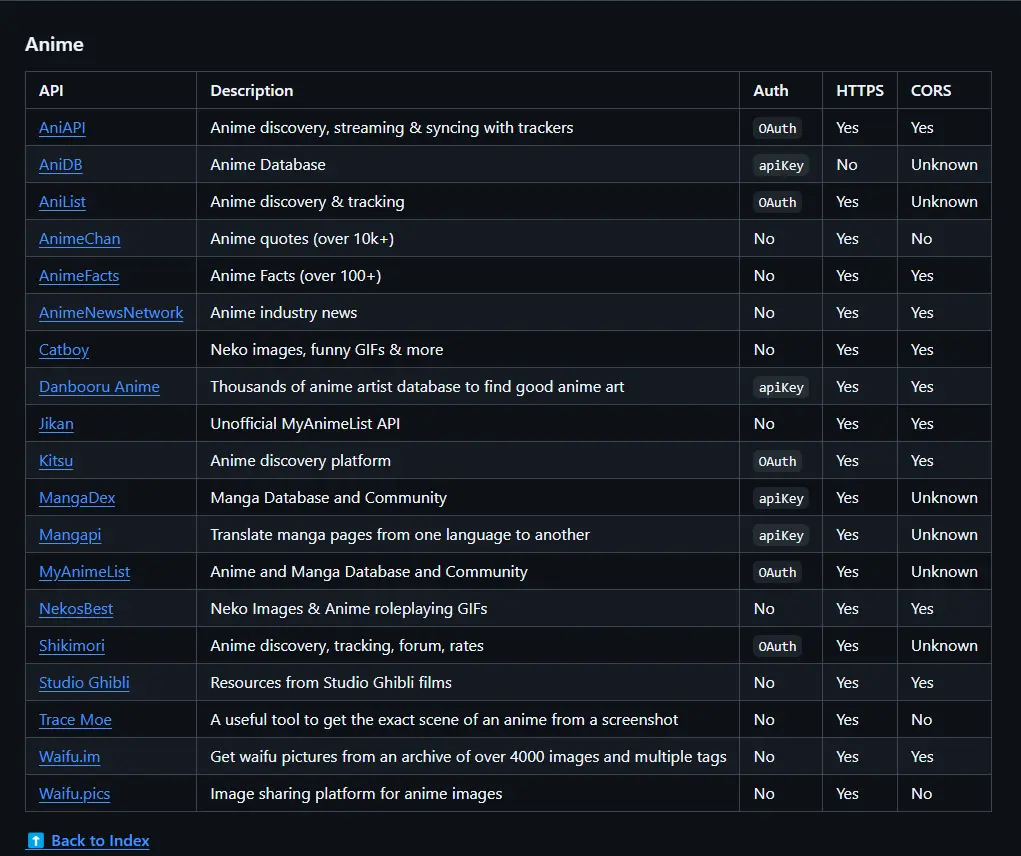Open the AniList link
This screenshot has width=1021, height=856.
pyautogui.click(x=62, y=202)
